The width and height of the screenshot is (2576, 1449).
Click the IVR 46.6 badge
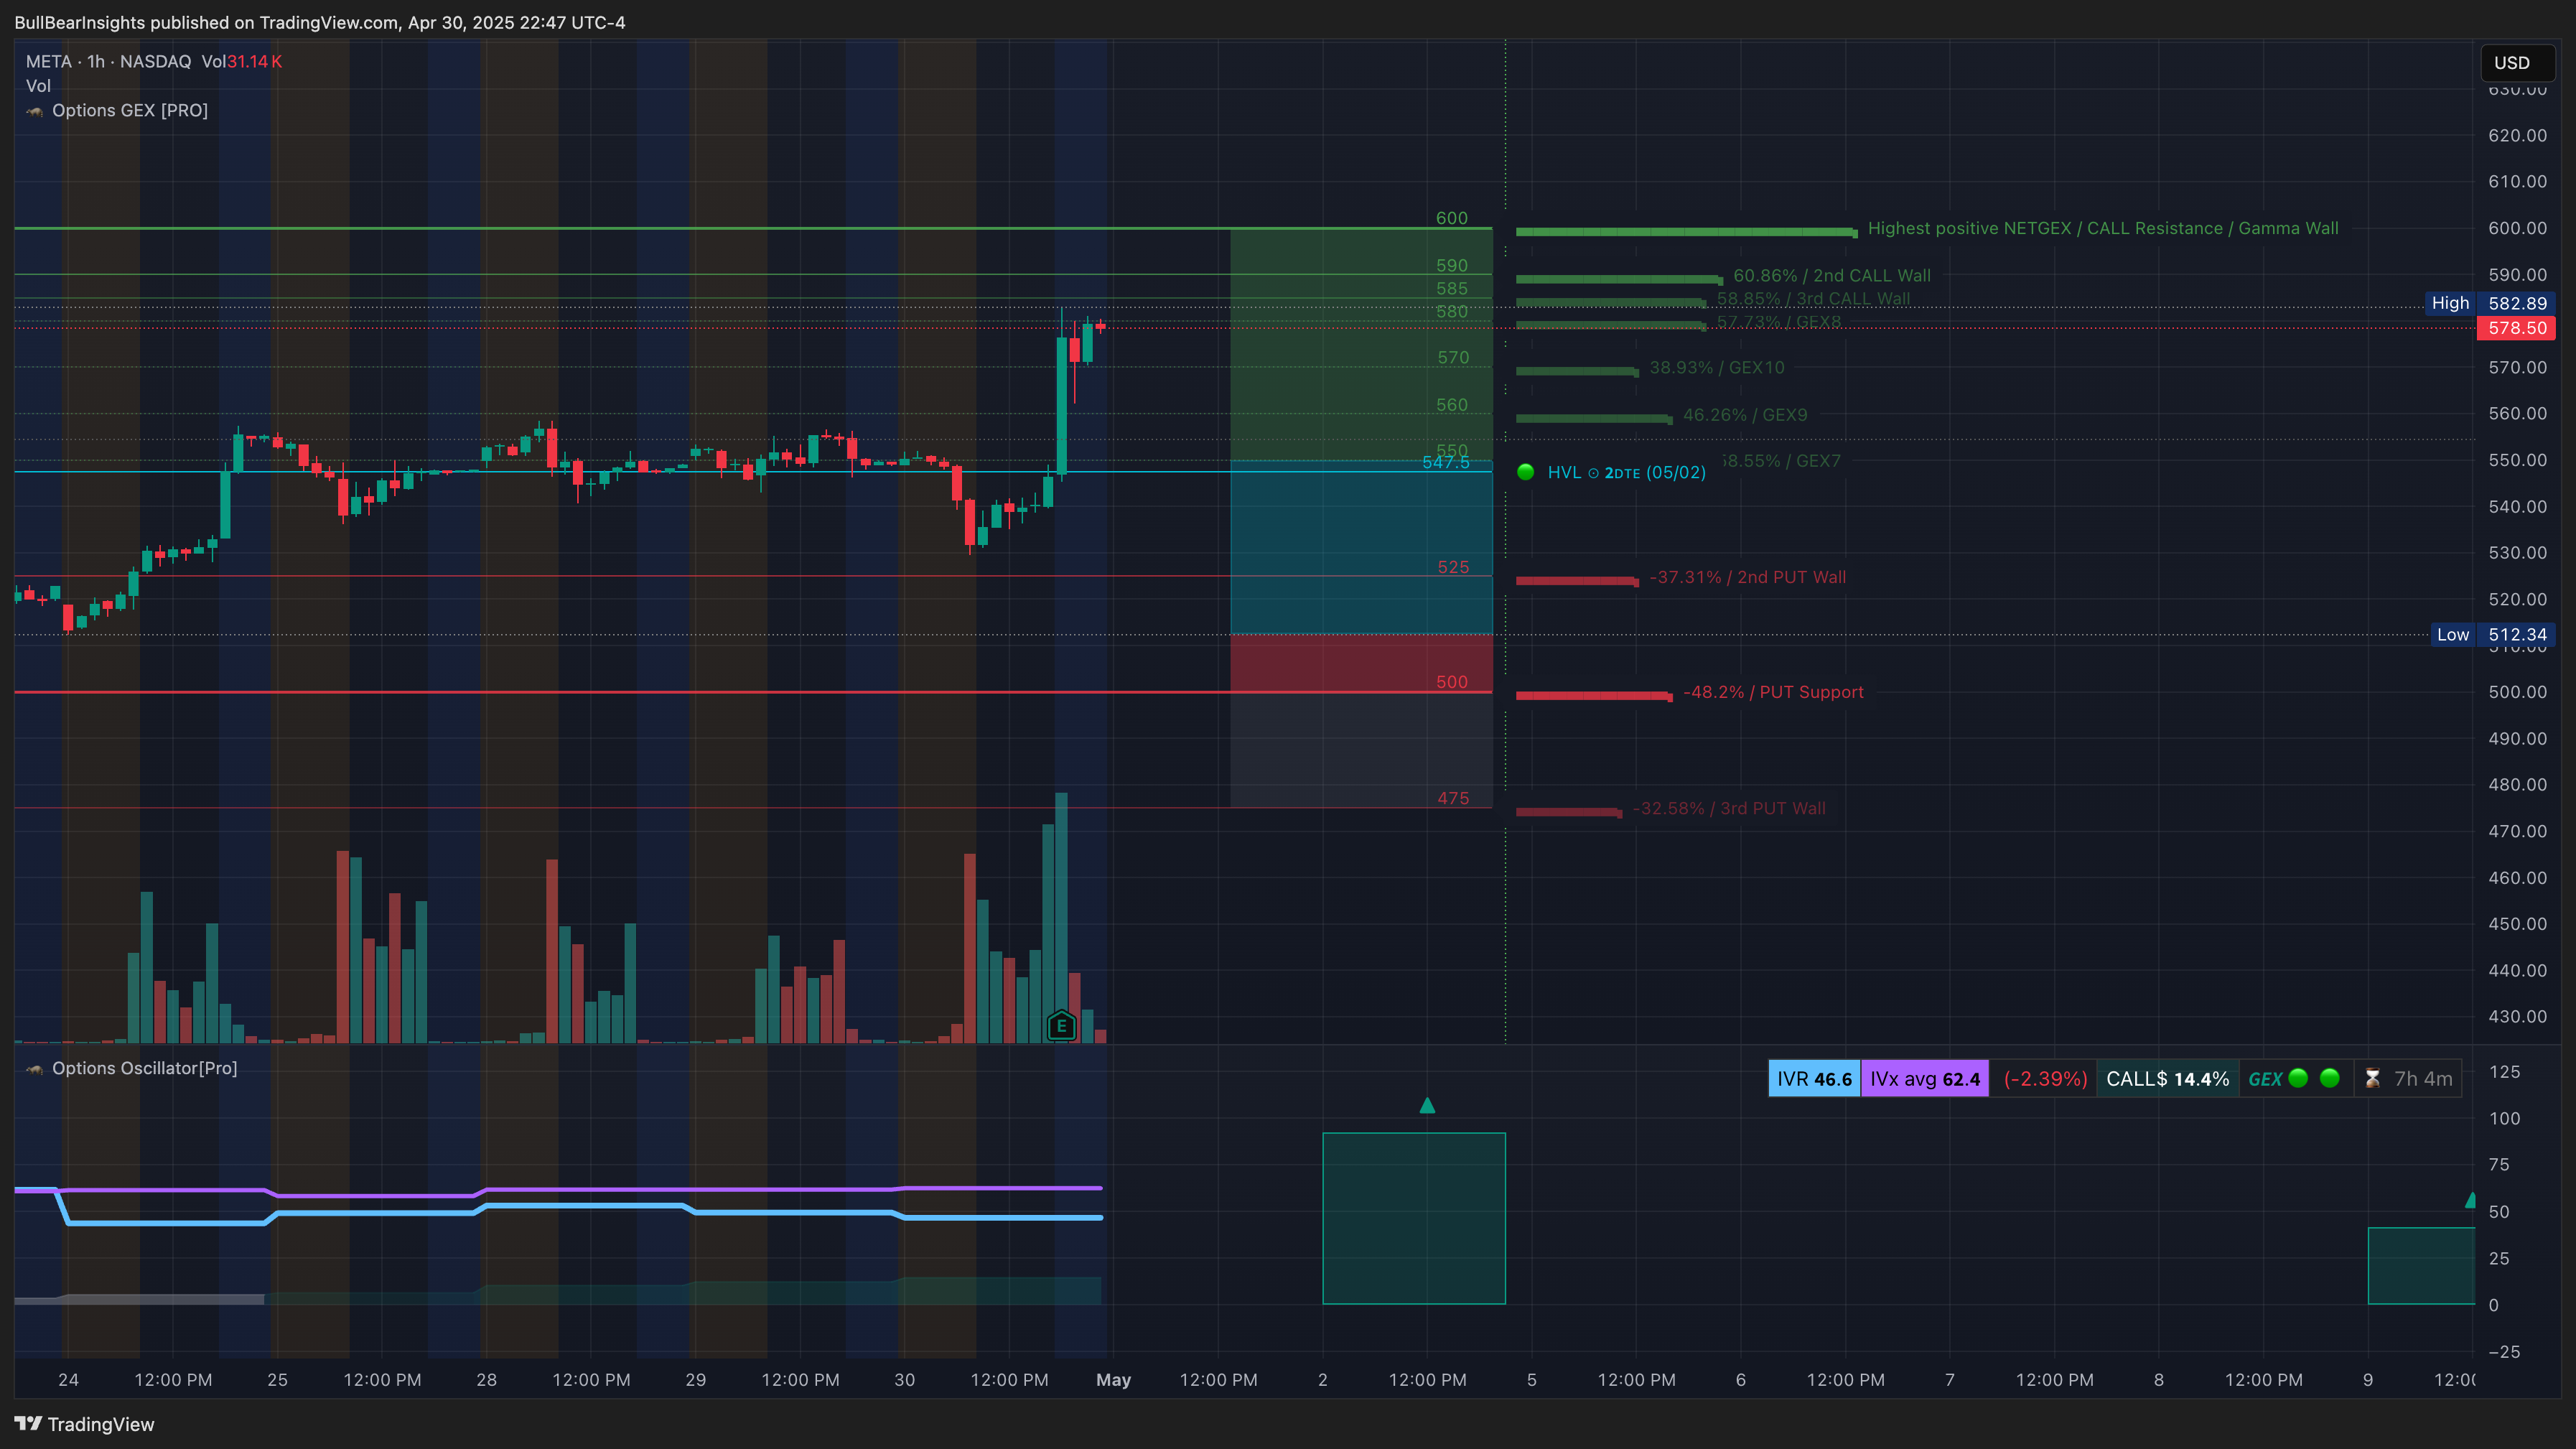pyautogui.click(x=1814, y=1079)
